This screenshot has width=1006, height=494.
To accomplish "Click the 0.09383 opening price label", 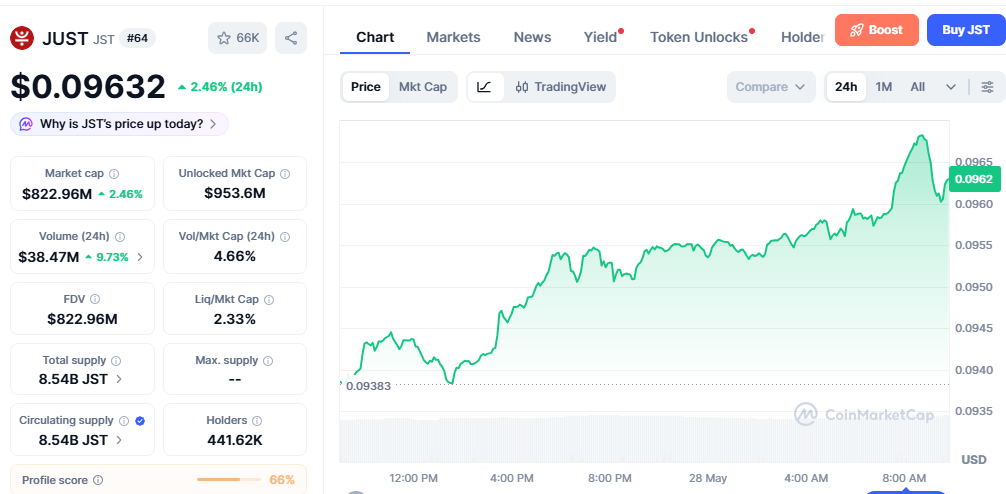I will (368, 386).
